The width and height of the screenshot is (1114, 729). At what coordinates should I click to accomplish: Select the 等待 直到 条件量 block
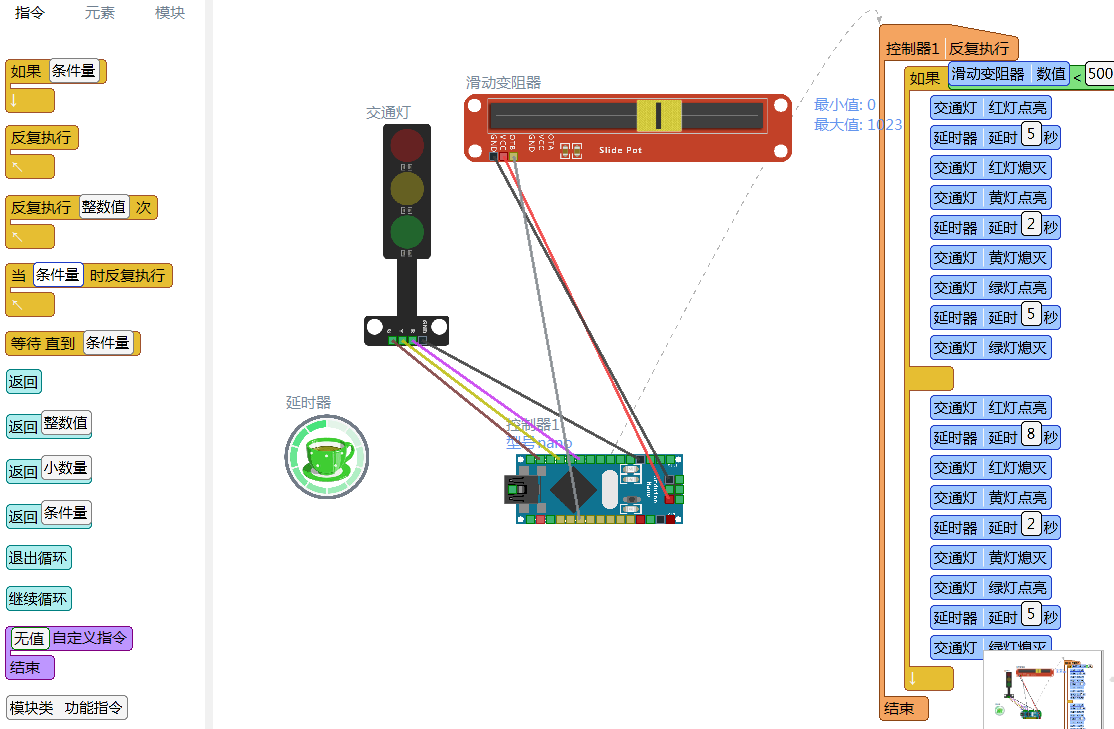click(x=72, y=343)
